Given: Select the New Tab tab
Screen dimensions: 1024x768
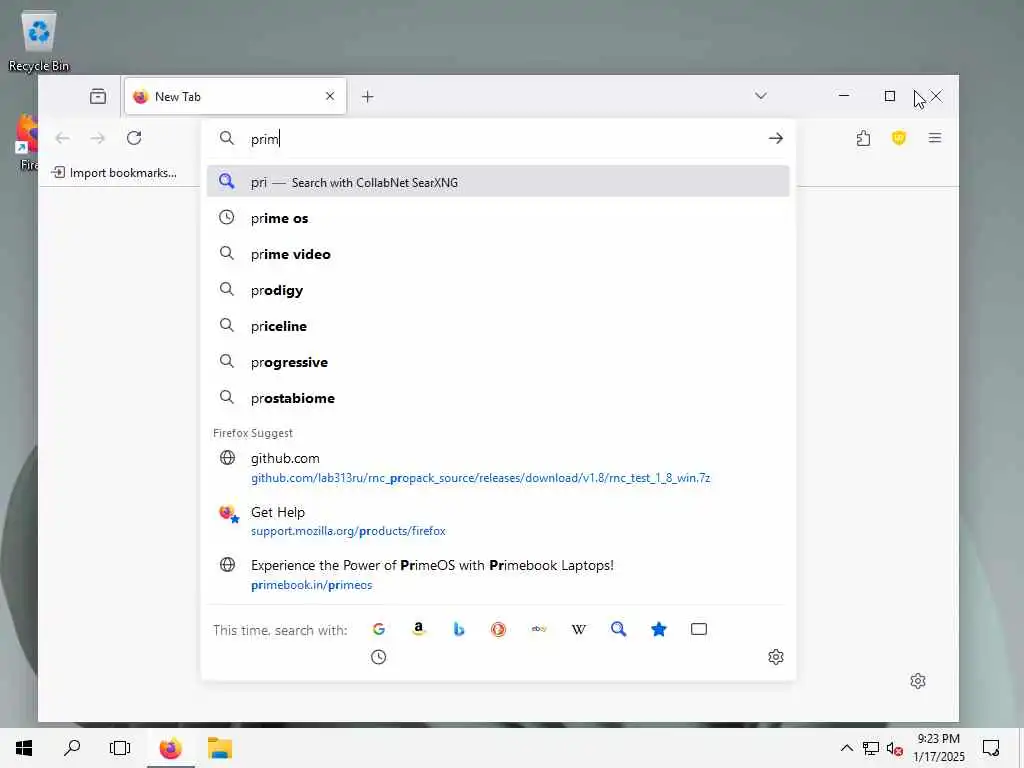Looking at the screenshot, I should pos(235,97).
